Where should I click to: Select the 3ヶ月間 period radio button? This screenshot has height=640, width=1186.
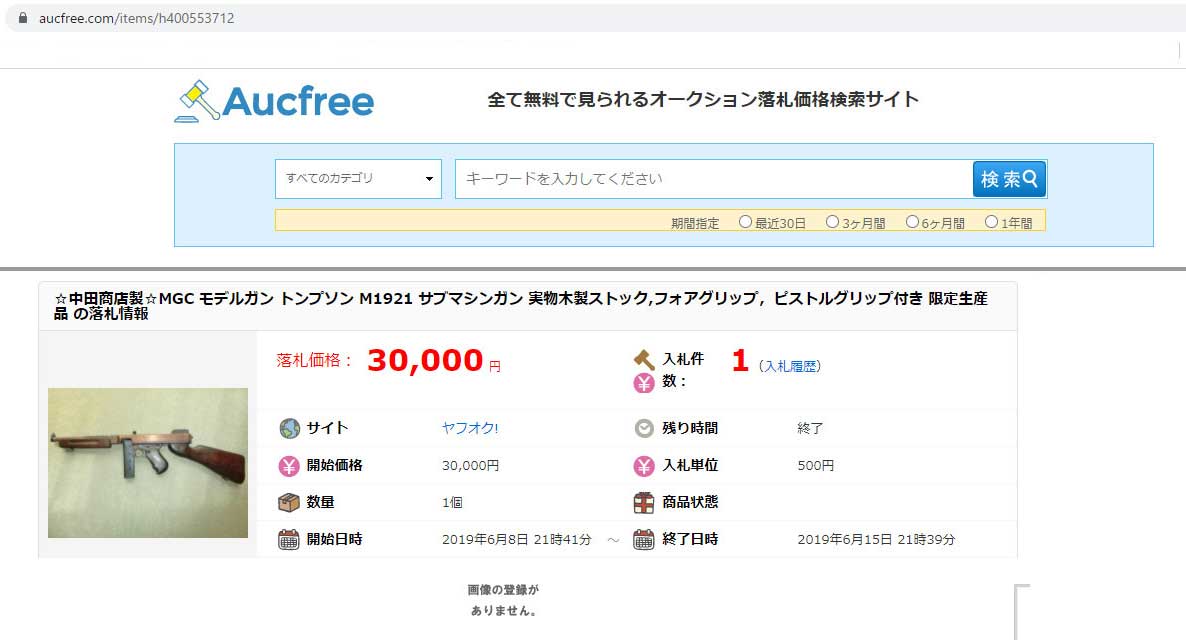(832, 222)
